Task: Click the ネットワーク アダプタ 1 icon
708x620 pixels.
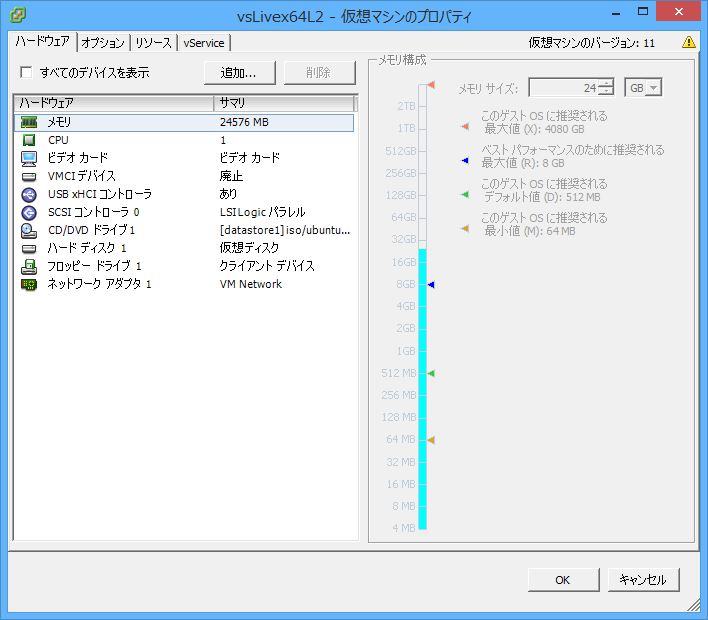Action: (29, 284)
